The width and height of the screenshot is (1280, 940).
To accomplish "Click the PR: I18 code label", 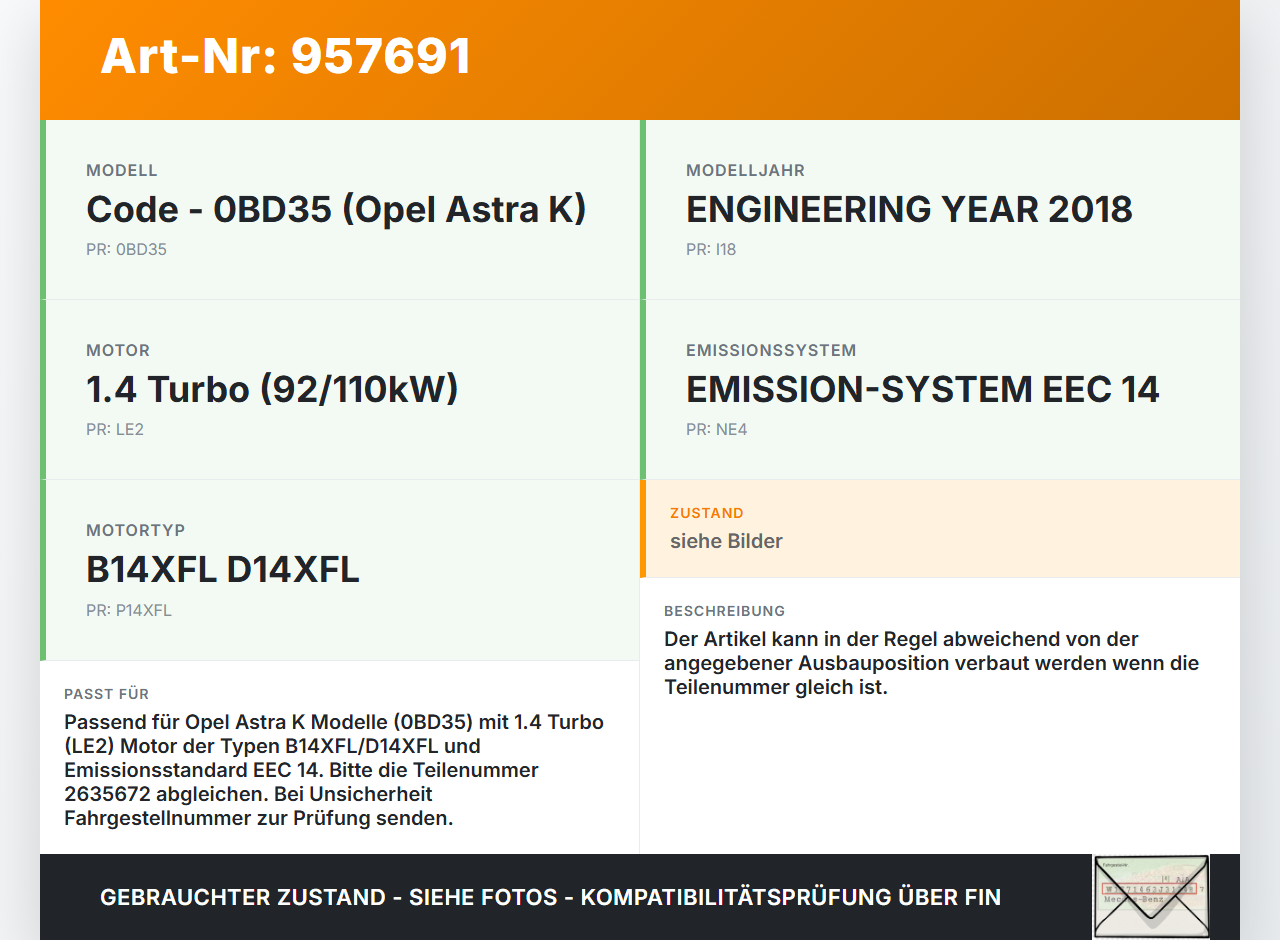I will (x=710, y=250).
